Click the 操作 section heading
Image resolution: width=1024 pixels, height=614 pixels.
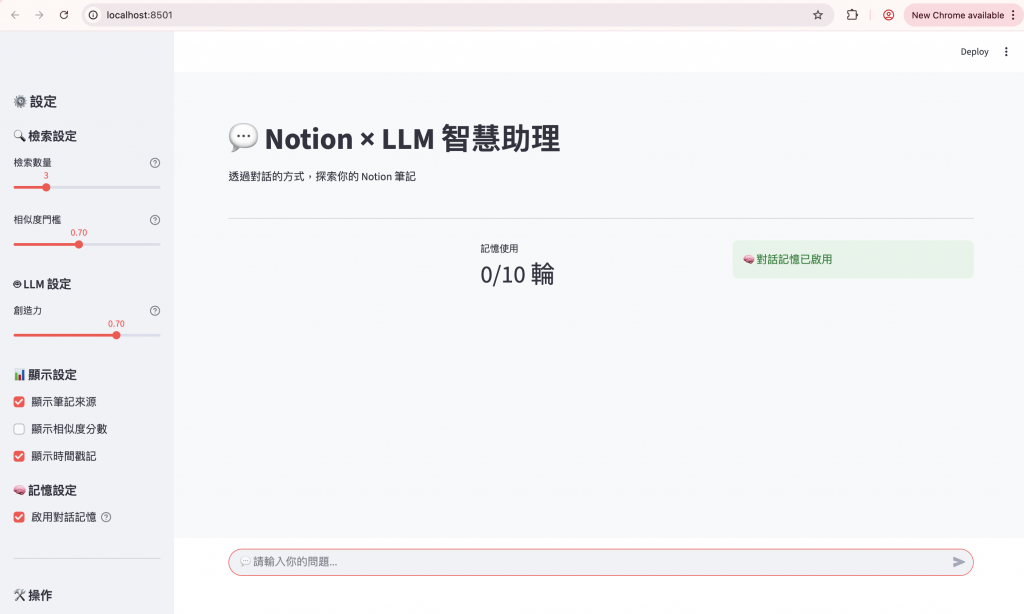[40, 596]
